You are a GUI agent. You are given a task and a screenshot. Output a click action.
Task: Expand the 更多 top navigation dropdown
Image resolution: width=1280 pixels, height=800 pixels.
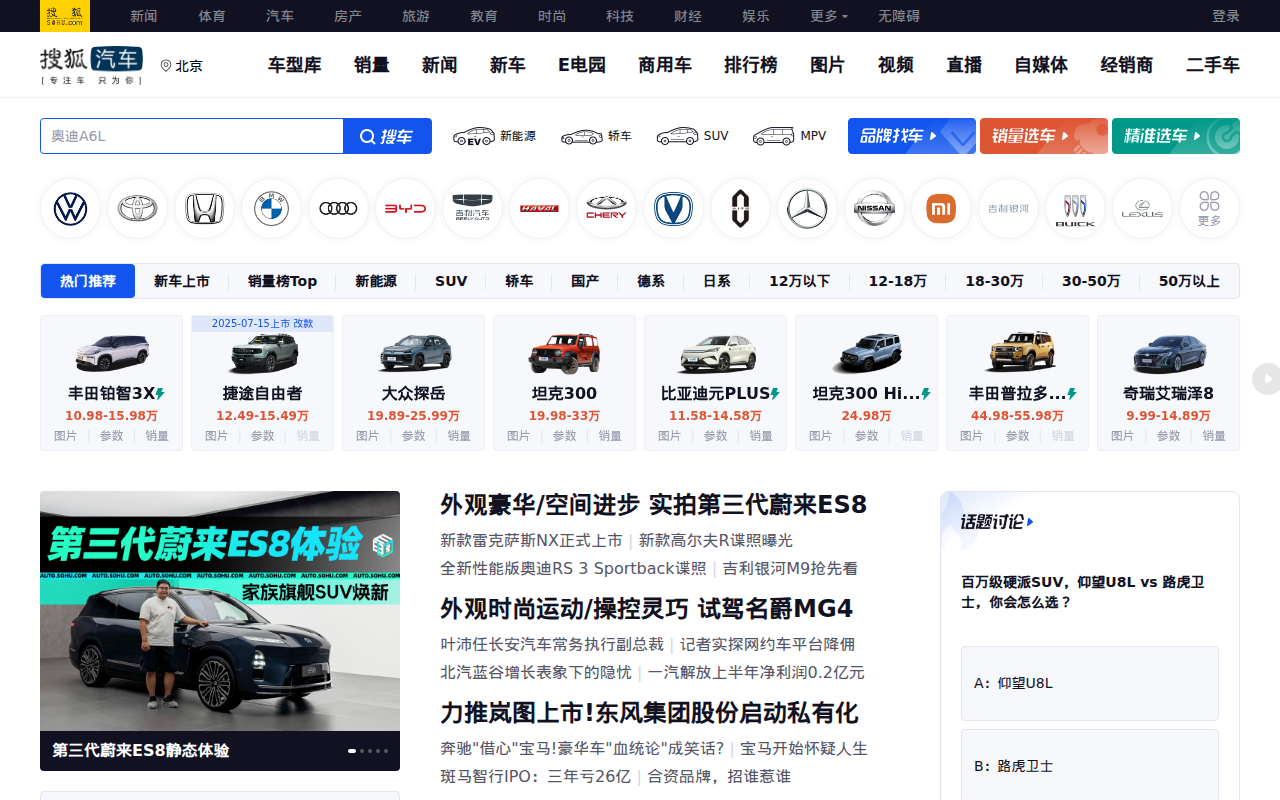tap(829, 16)
